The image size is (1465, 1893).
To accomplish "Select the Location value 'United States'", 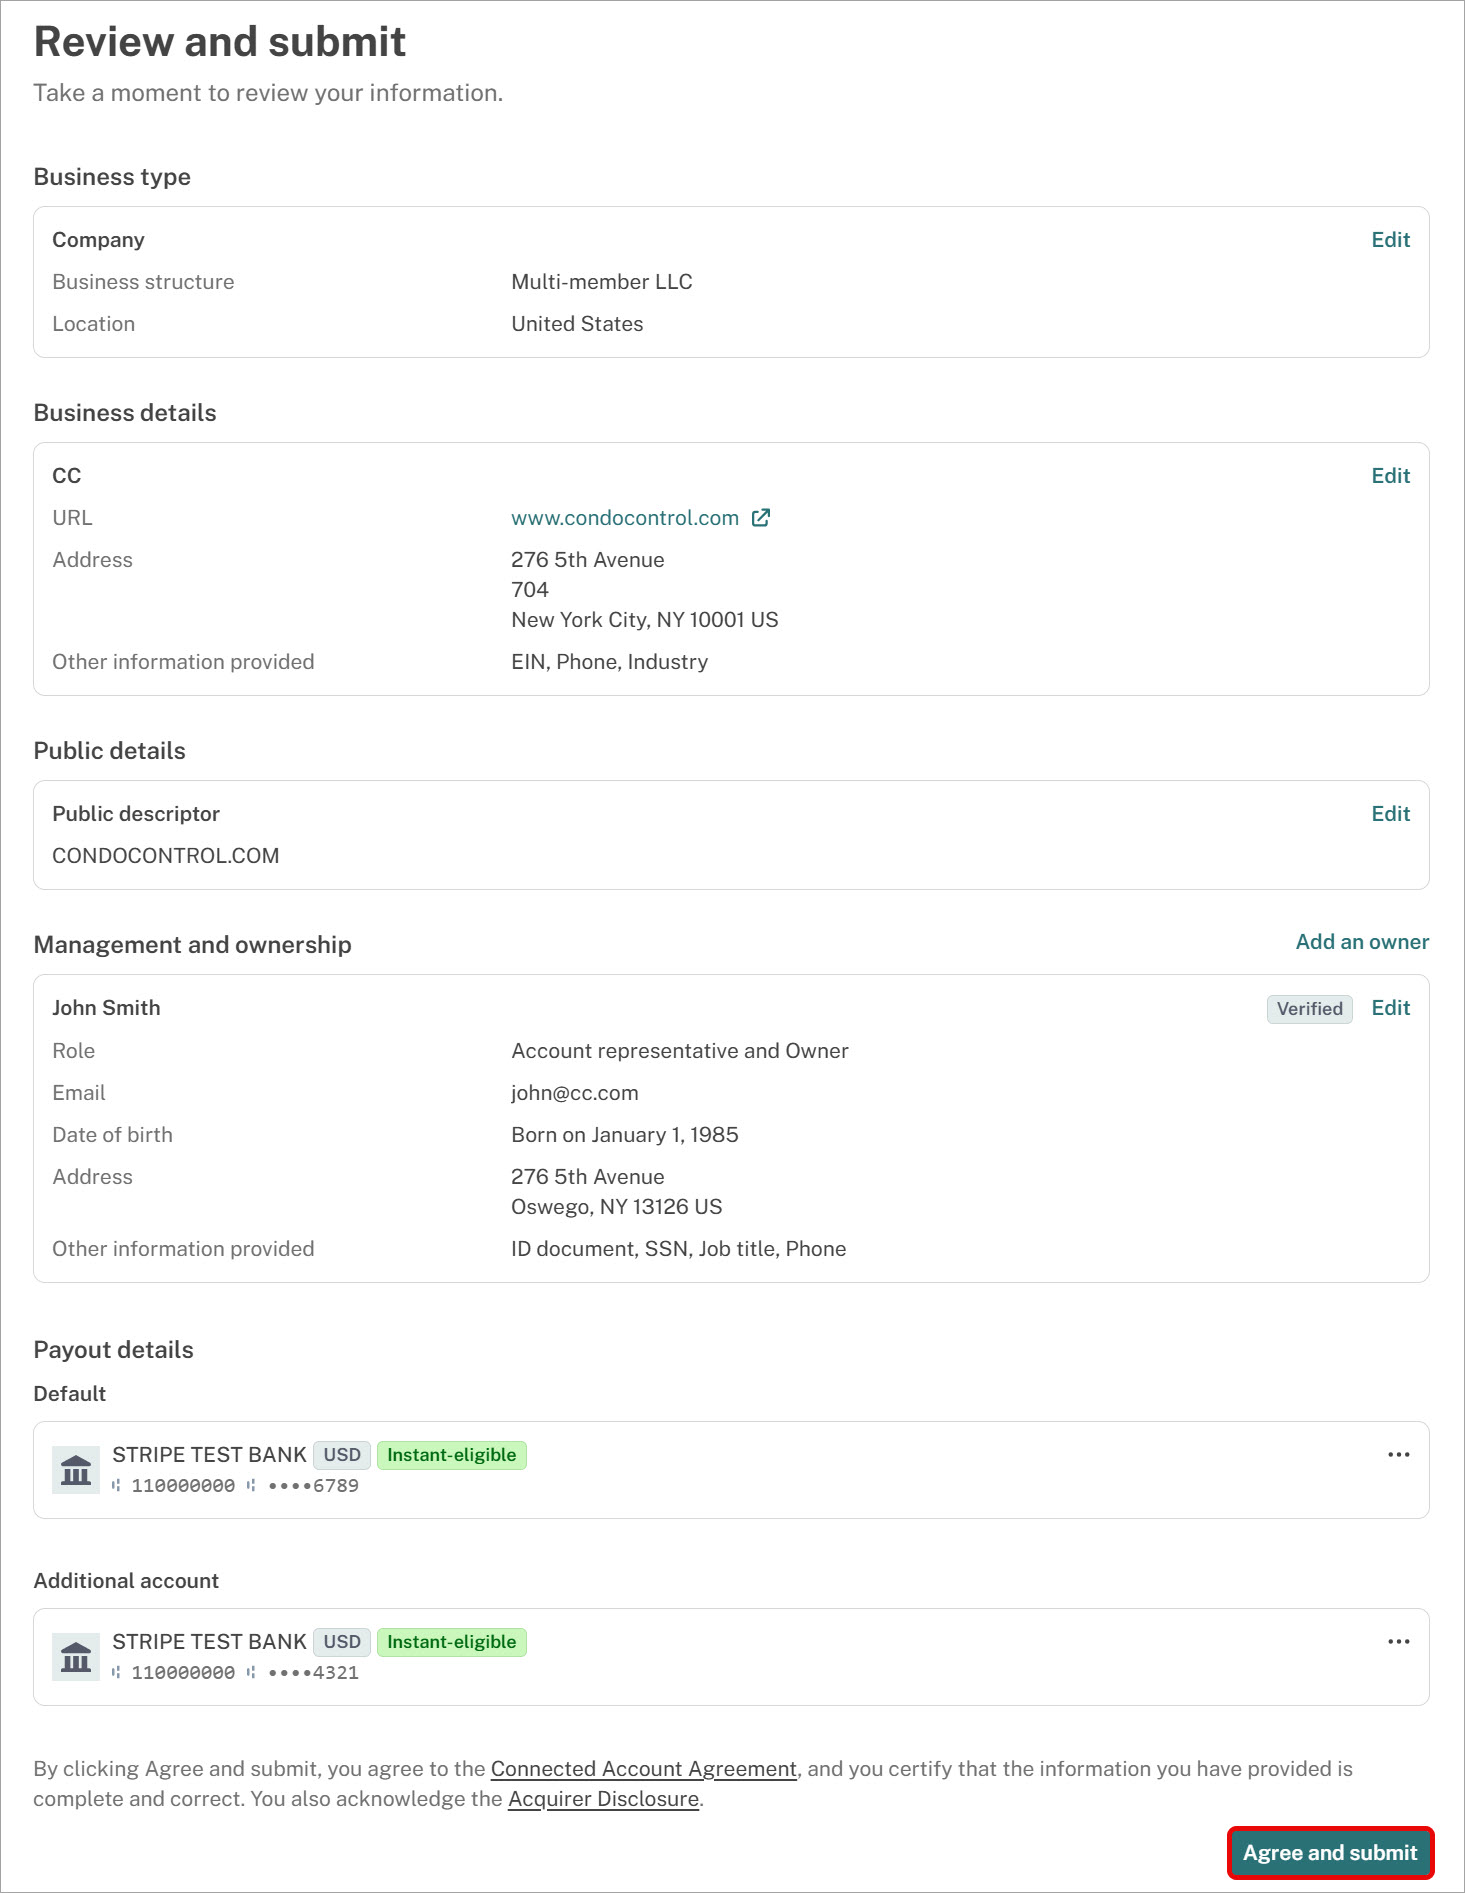I will (x=577, y=324).
